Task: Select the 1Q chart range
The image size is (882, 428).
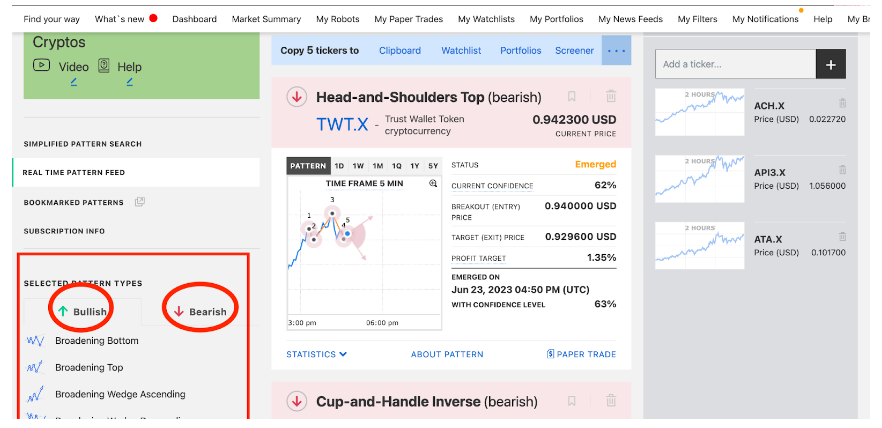Action: pyautogui.click(x=397, y=166)
